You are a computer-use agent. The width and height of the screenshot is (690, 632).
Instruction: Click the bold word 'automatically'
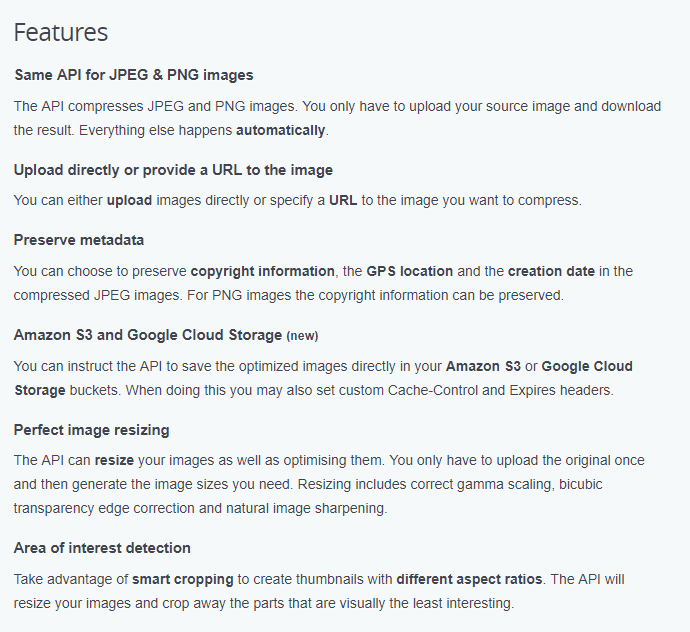tap(281, 131)
